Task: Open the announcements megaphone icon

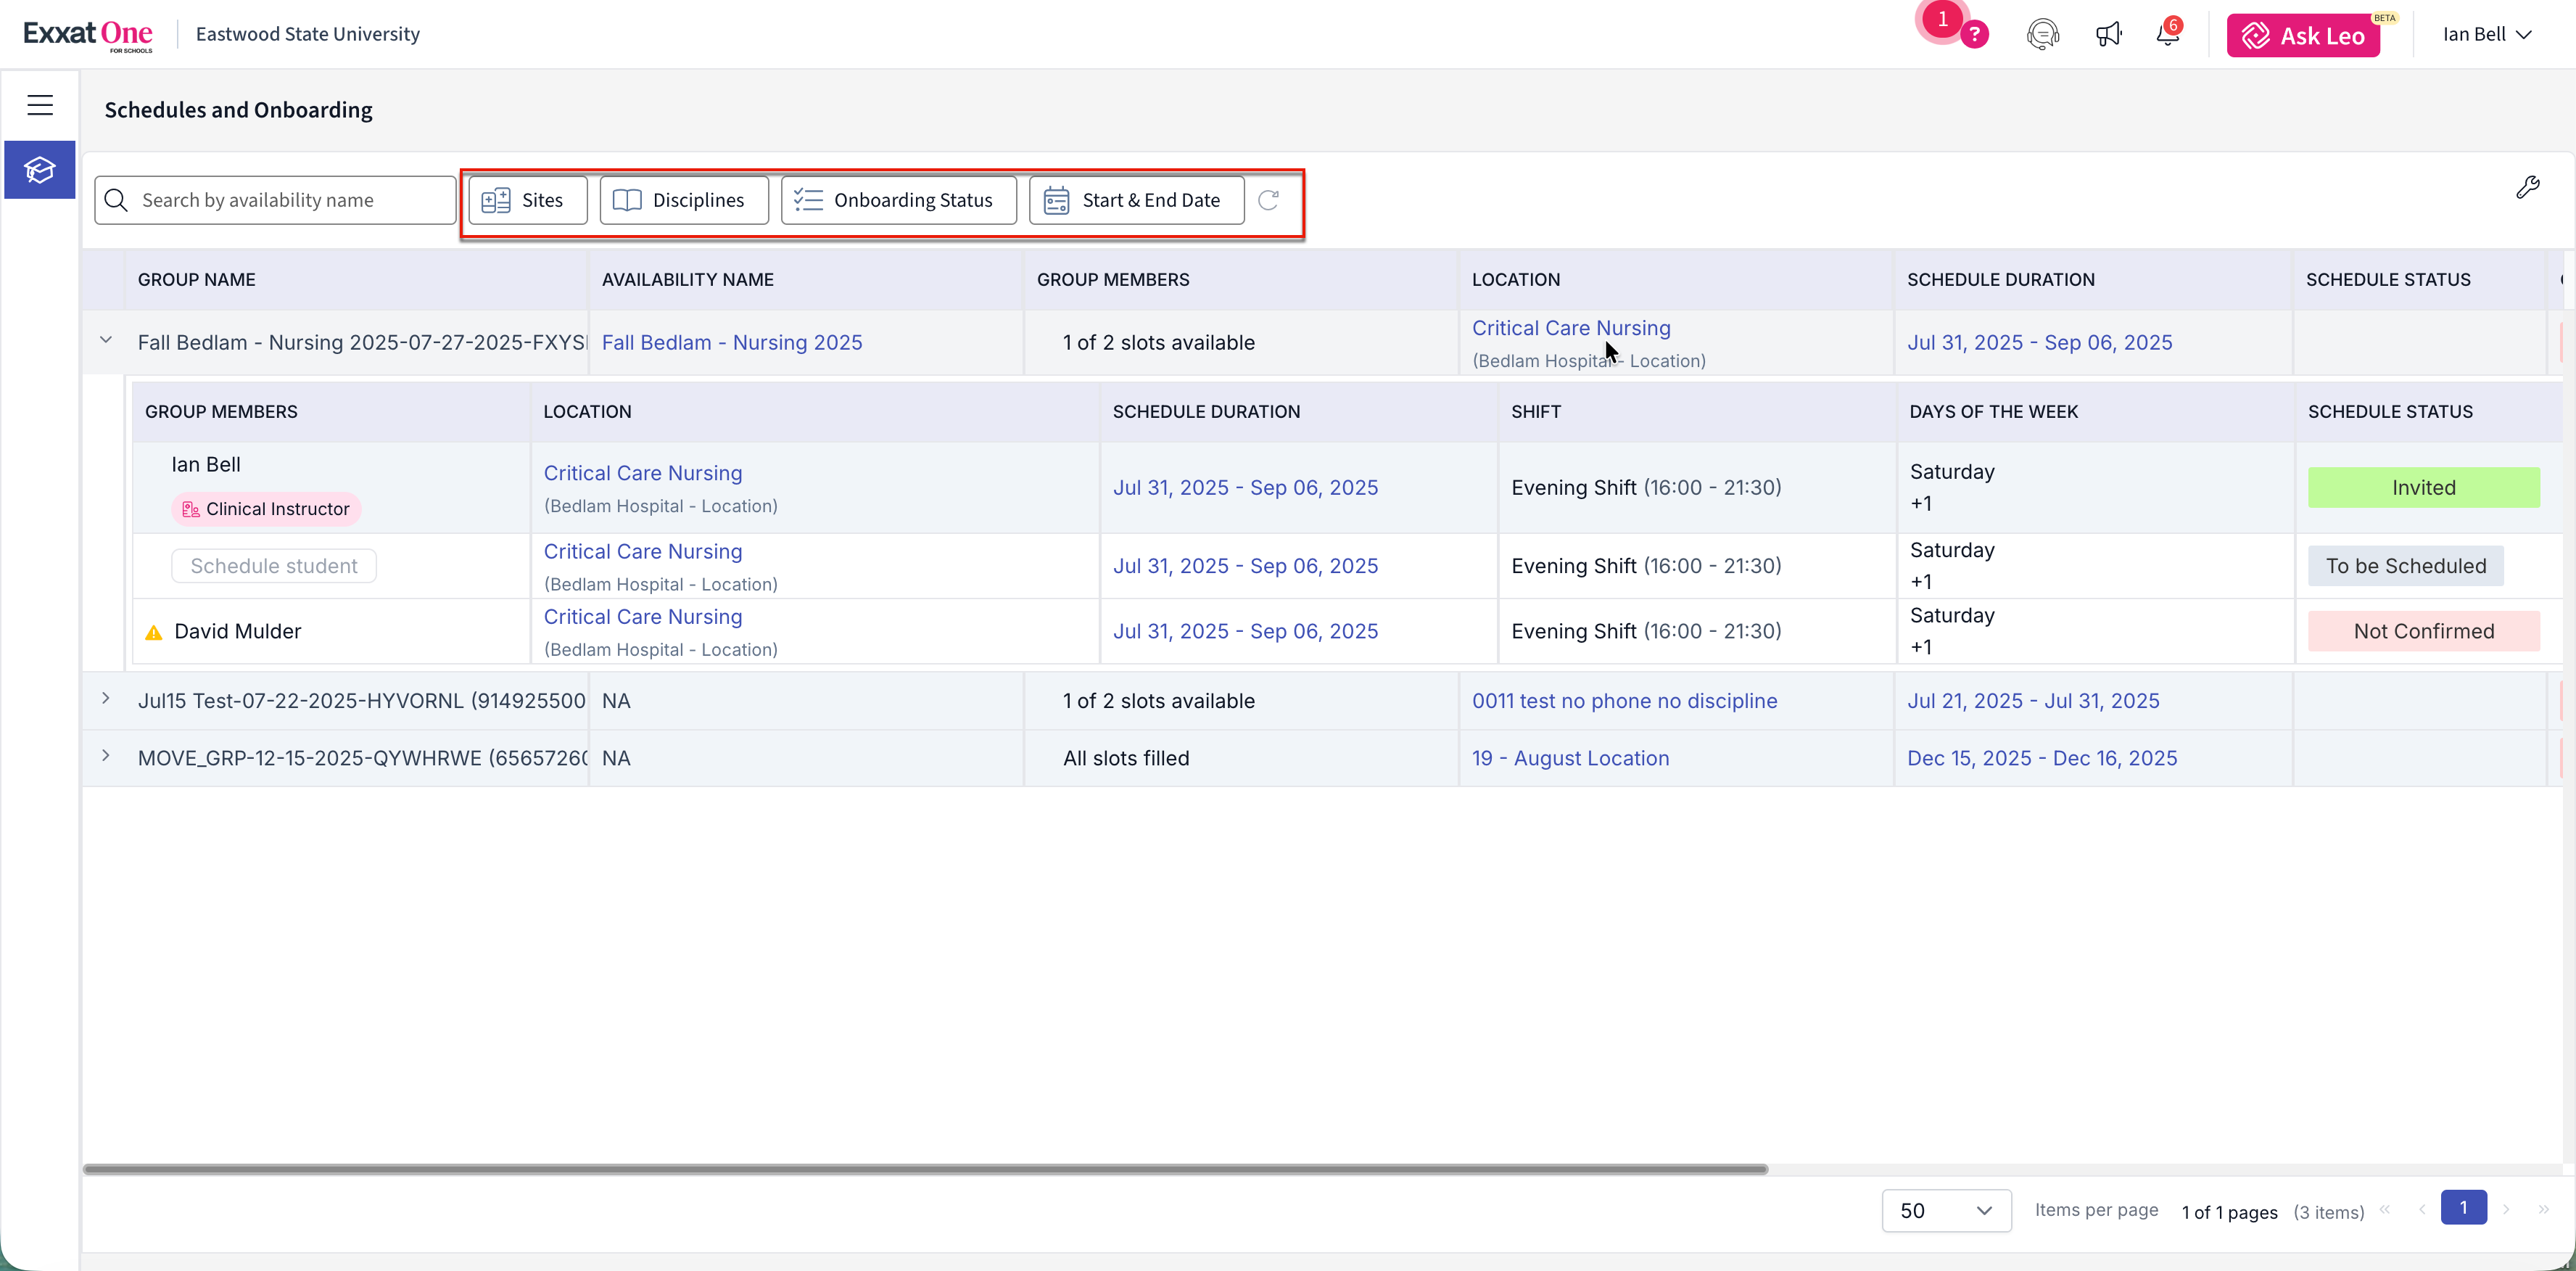Action: click(x=2108, y=35)
